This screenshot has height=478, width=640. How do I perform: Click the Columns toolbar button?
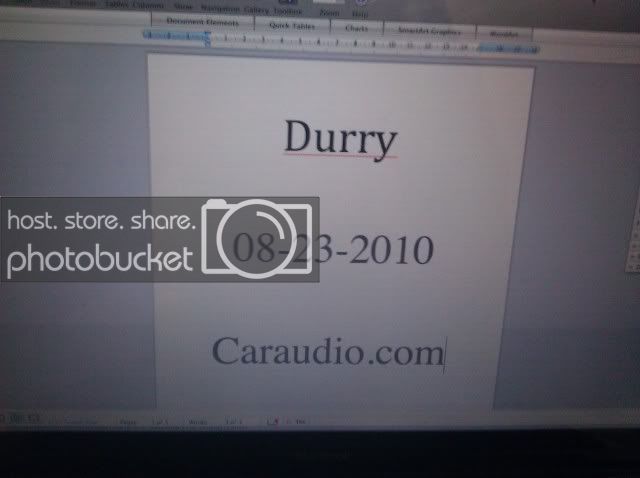coord(148,6)
